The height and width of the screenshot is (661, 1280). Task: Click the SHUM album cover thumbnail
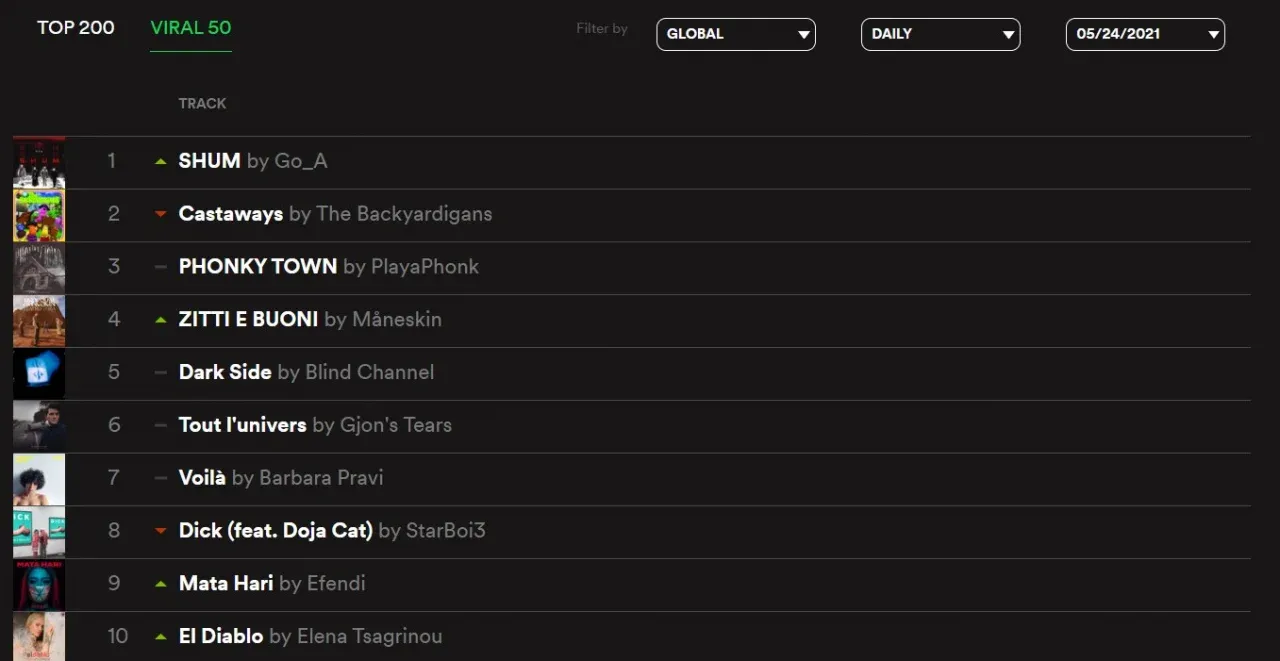39,162
